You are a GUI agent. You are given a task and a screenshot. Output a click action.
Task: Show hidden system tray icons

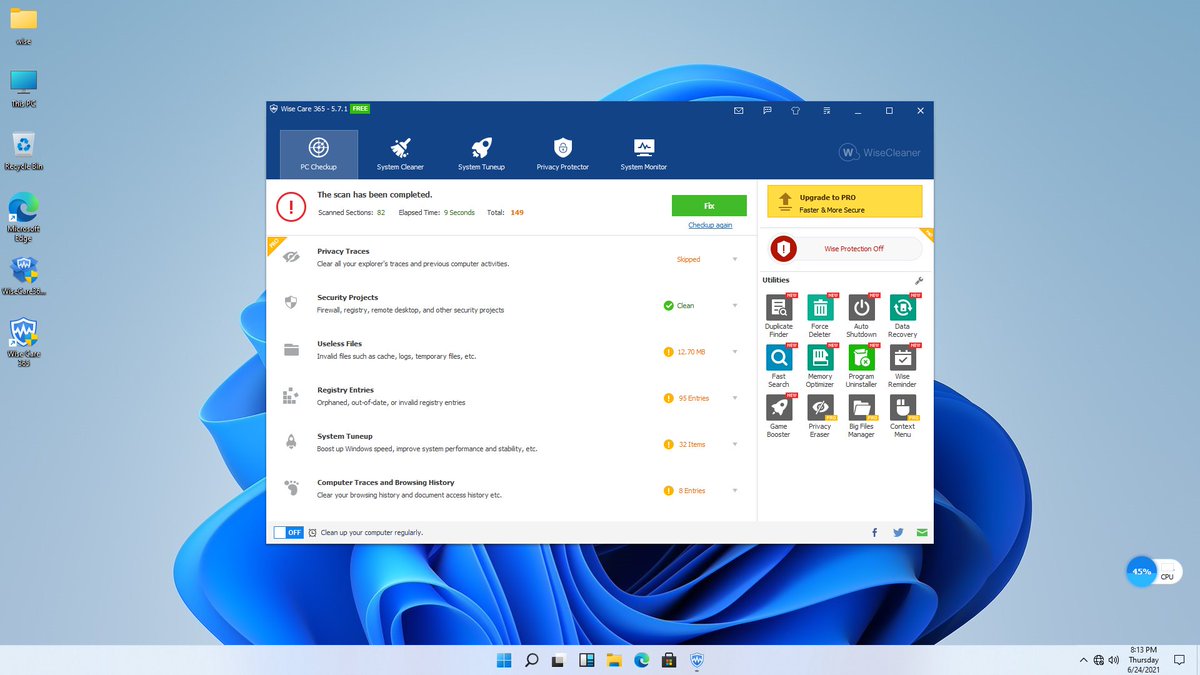tap(1084, 660)
